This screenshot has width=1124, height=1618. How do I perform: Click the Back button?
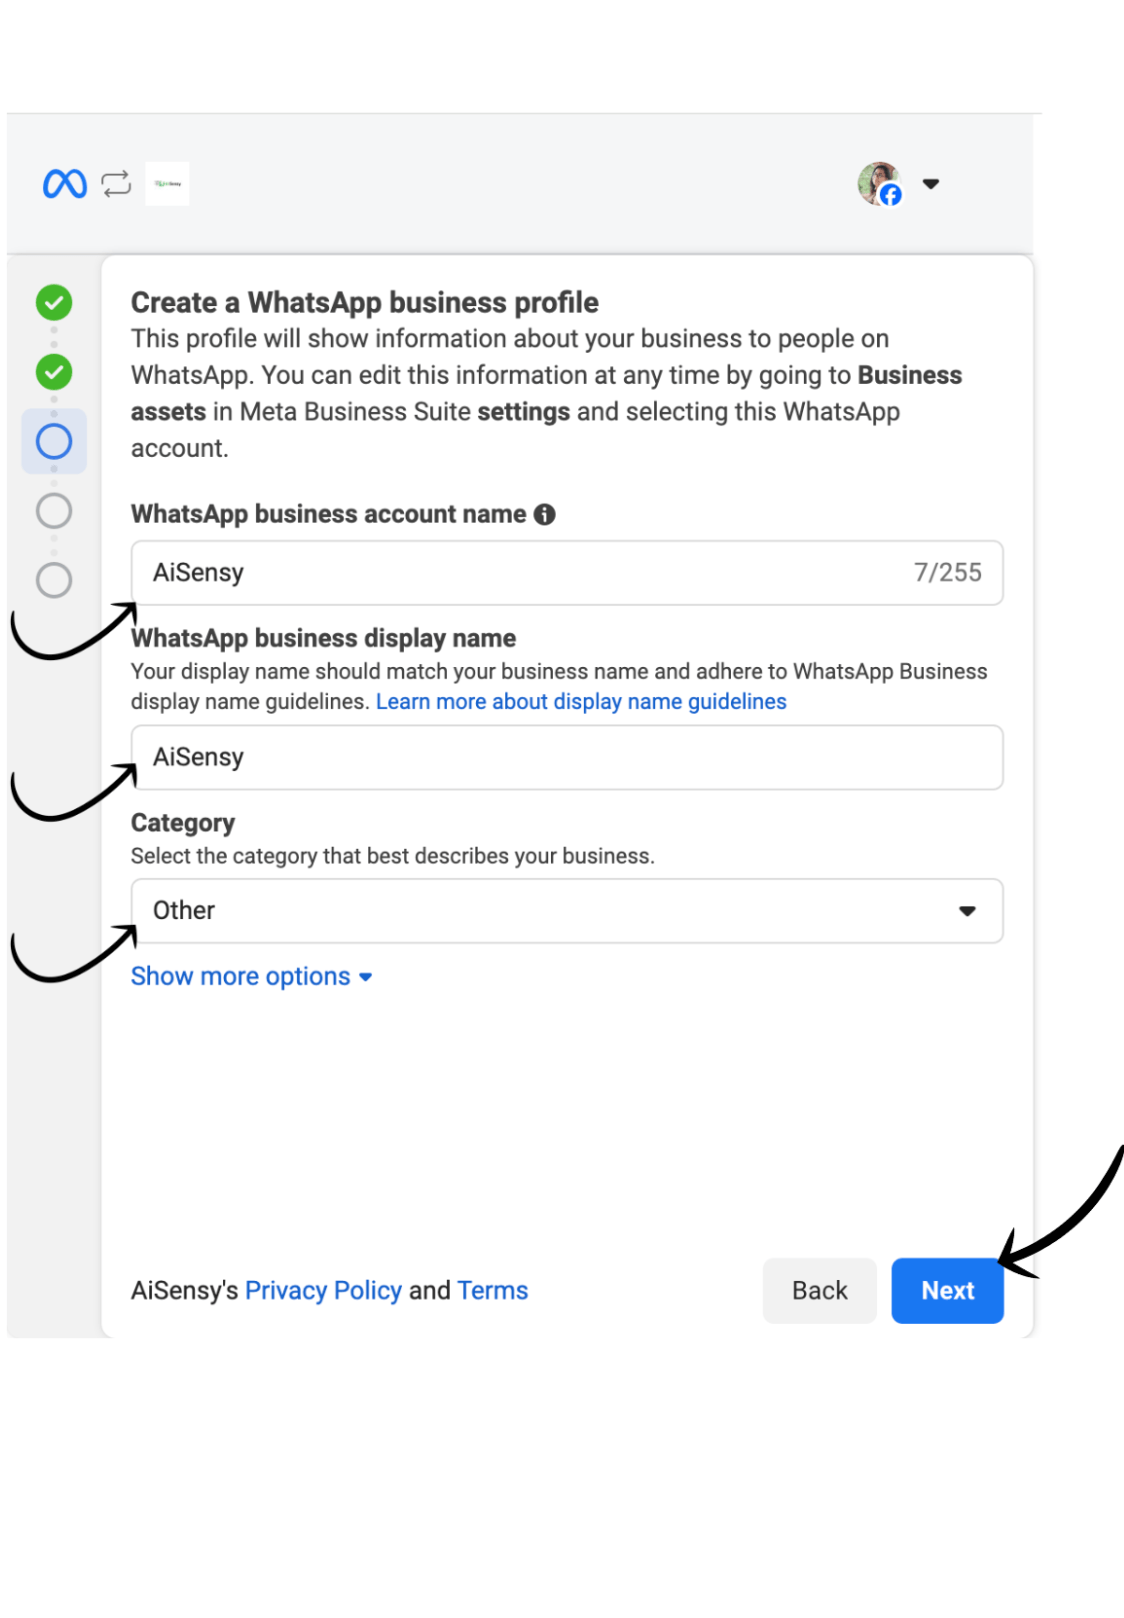click(x=820, y=1291)
